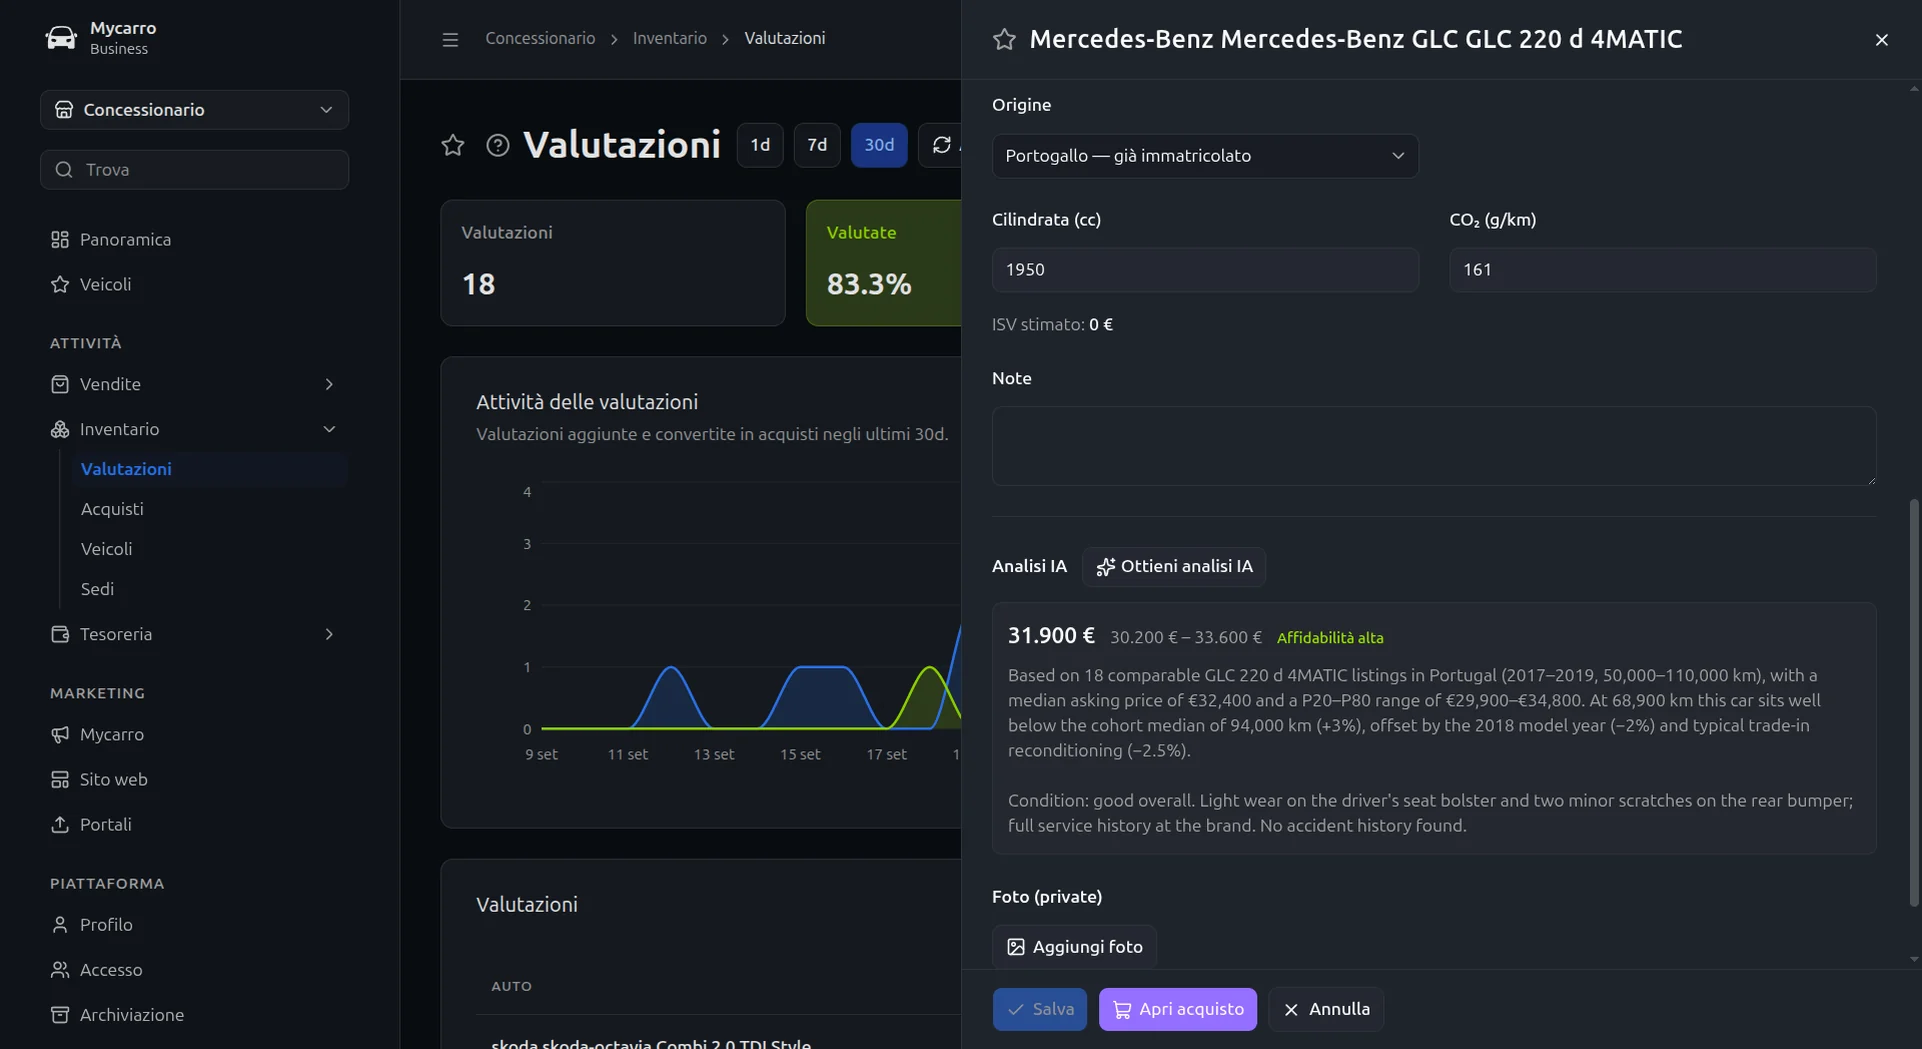
Task: Click the refresh icon next to 30d
Action: 941,145
